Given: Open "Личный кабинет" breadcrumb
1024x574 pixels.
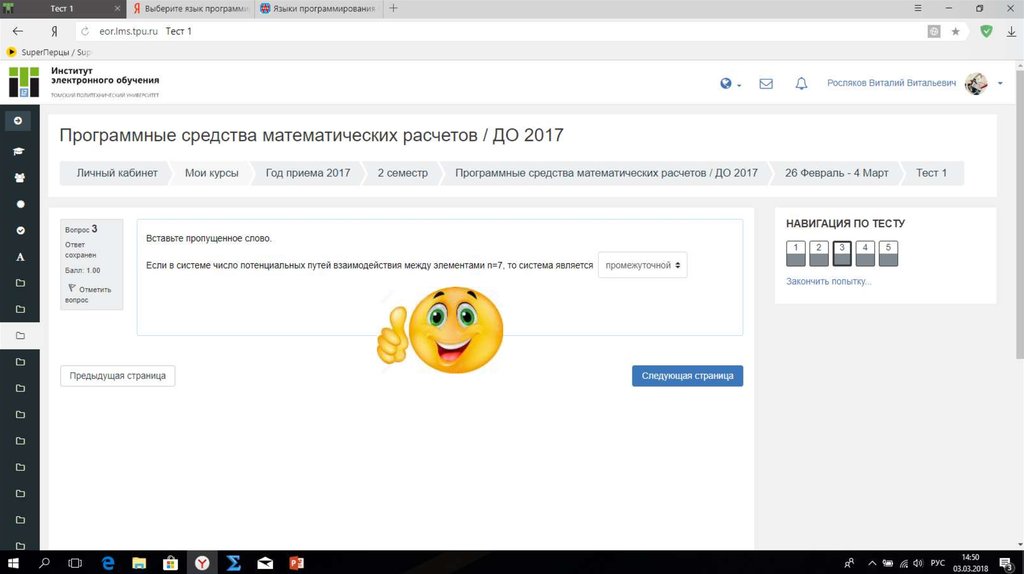Looking at the screenshot, I should [117, 173].
